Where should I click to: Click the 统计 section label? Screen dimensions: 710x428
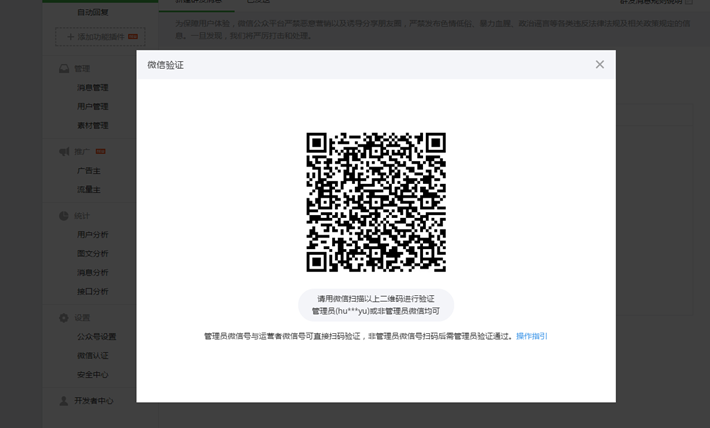click(82, 216)
